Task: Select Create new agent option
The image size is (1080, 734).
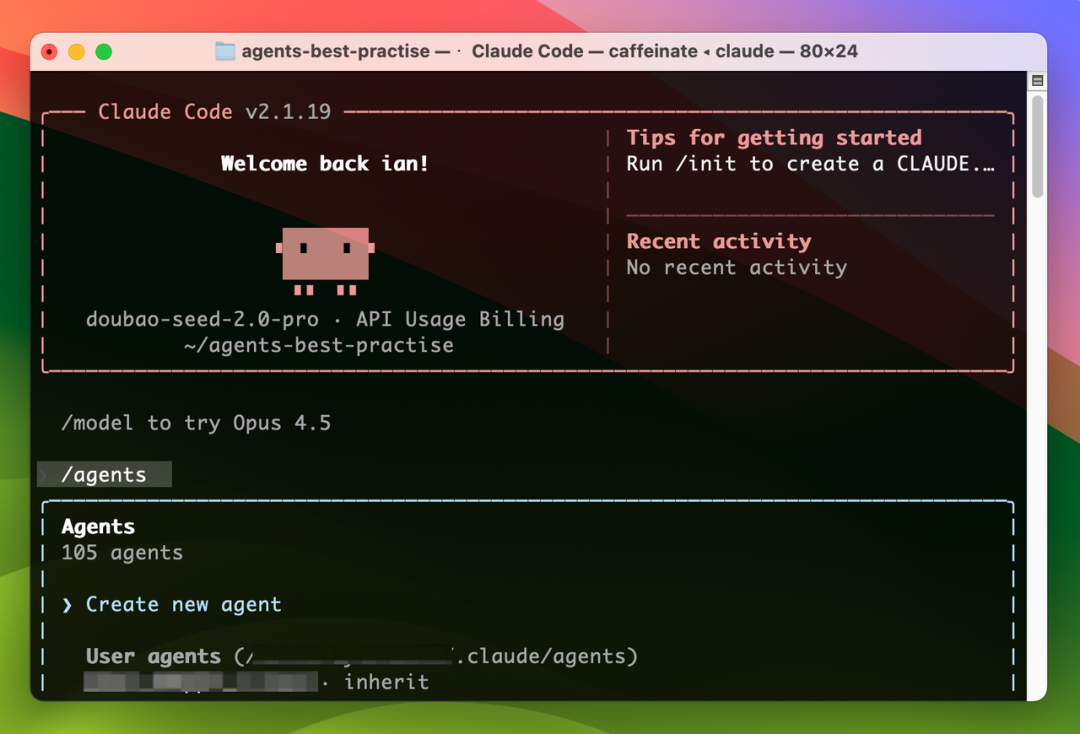Action: point(183,605)
